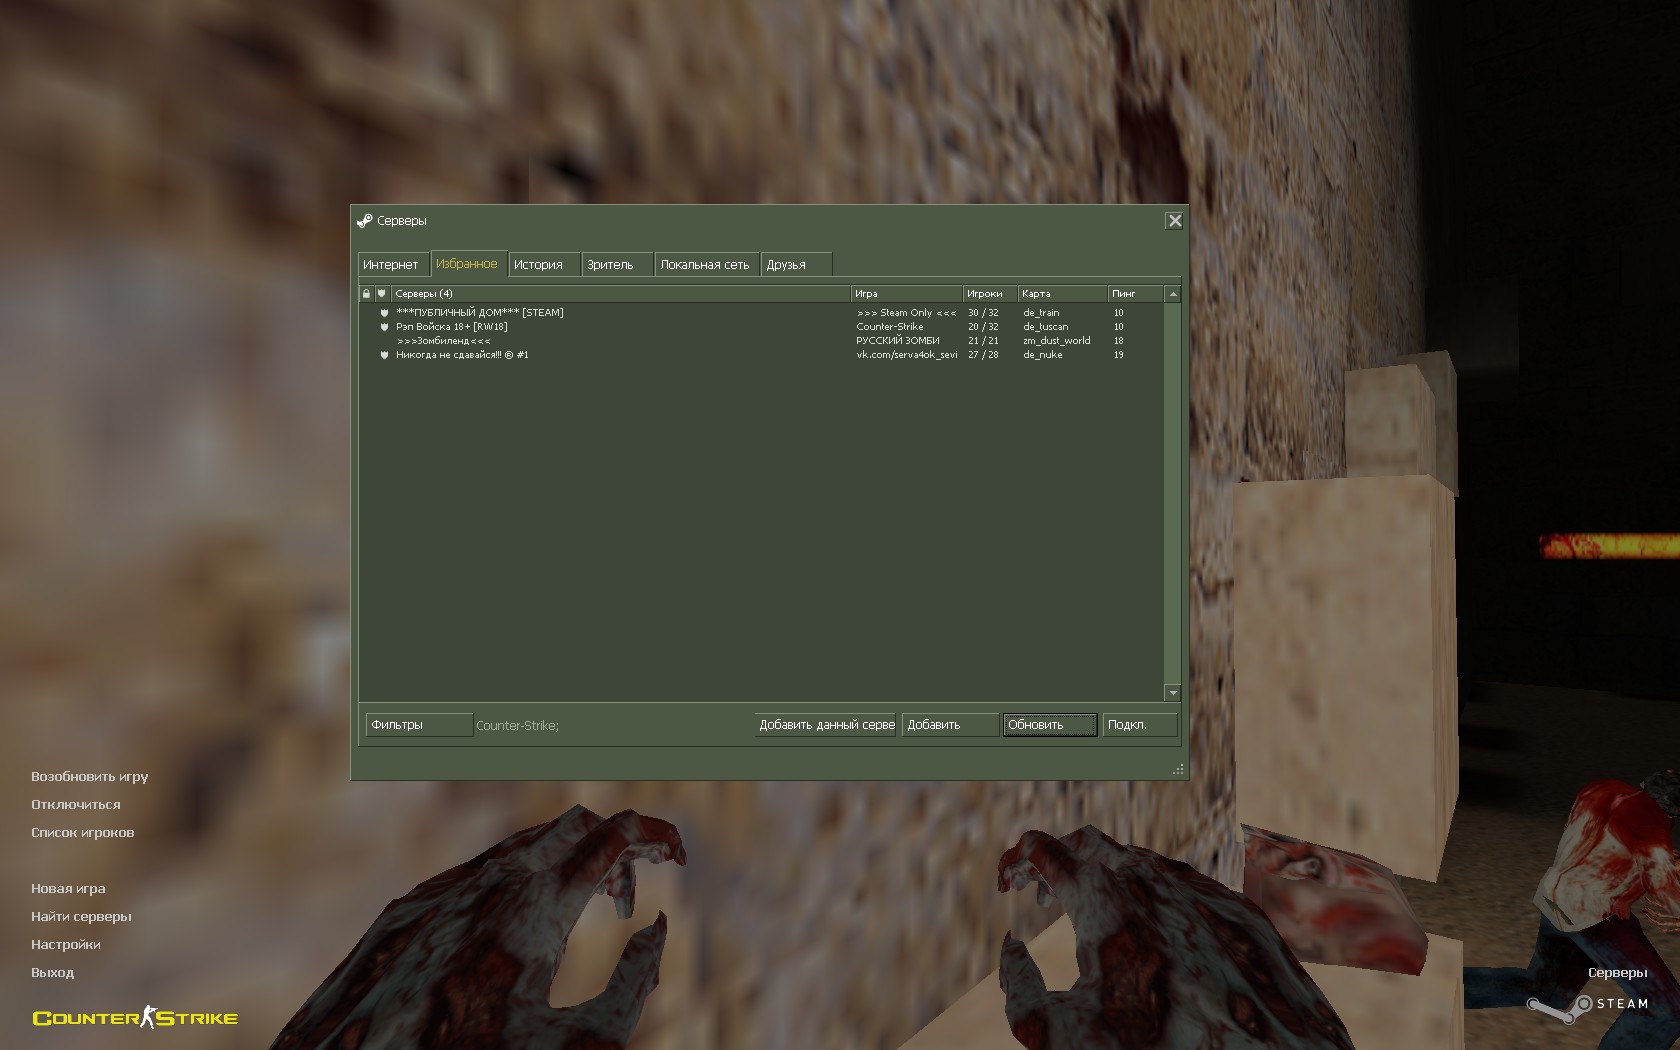Click the Counter-Strike; filter status text
This screenshot has width=1680, height=1050.
518,726
